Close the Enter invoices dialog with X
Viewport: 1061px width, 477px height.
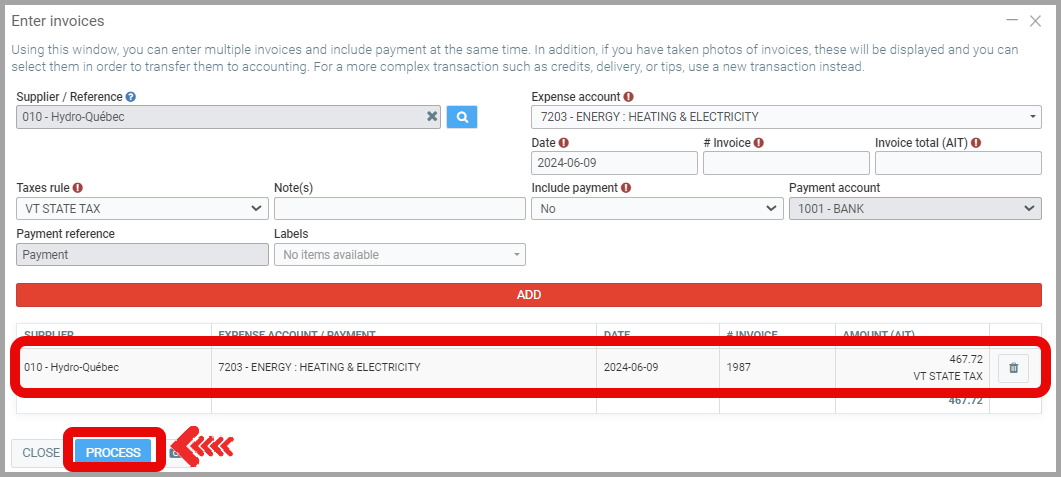pyautogui.click(x=1037, y=20)
